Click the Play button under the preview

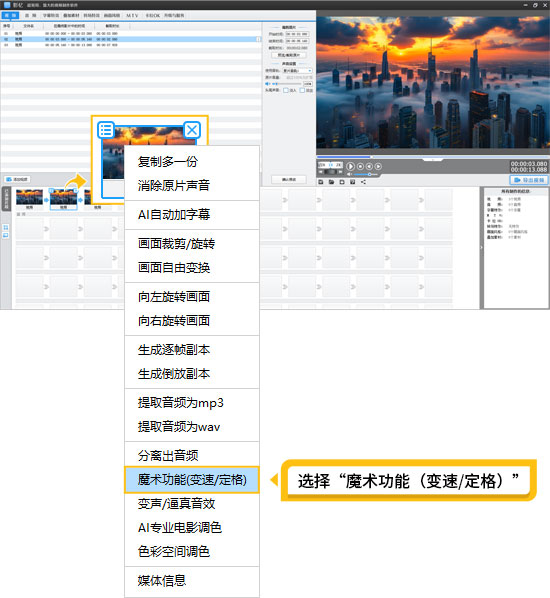pyautogui.click(x=350, y=166)
